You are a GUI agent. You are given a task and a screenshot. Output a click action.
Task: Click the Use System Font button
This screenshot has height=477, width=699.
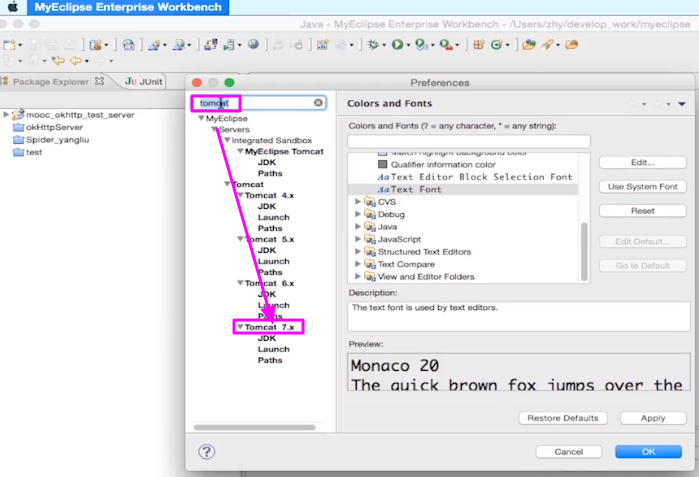point(642,186)
